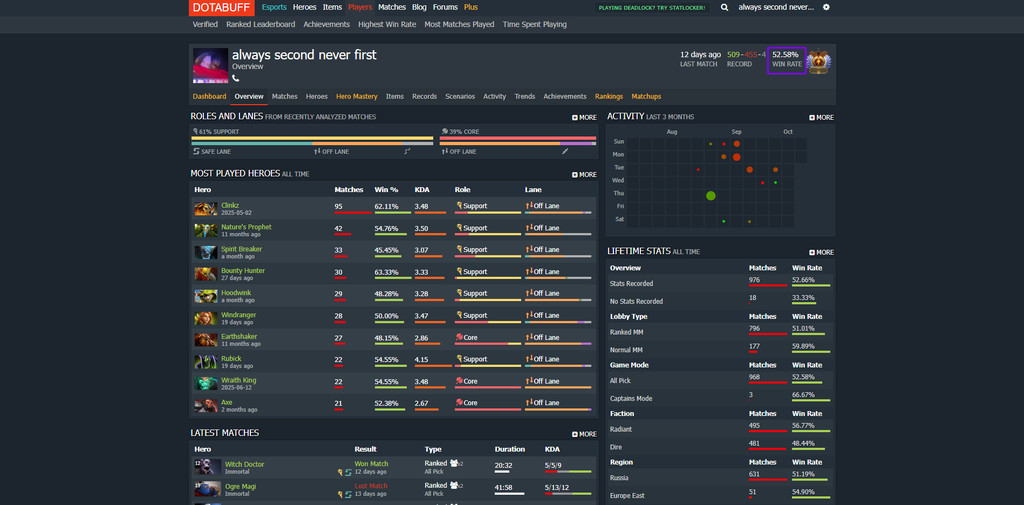
Task: Click the player avatar image
Action: tap(210, 65)
